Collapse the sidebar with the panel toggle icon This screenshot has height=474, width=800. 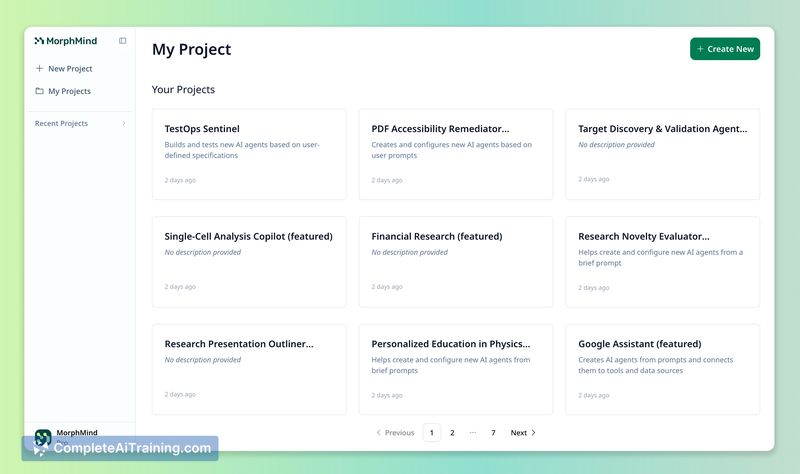(x=122, y=41)
